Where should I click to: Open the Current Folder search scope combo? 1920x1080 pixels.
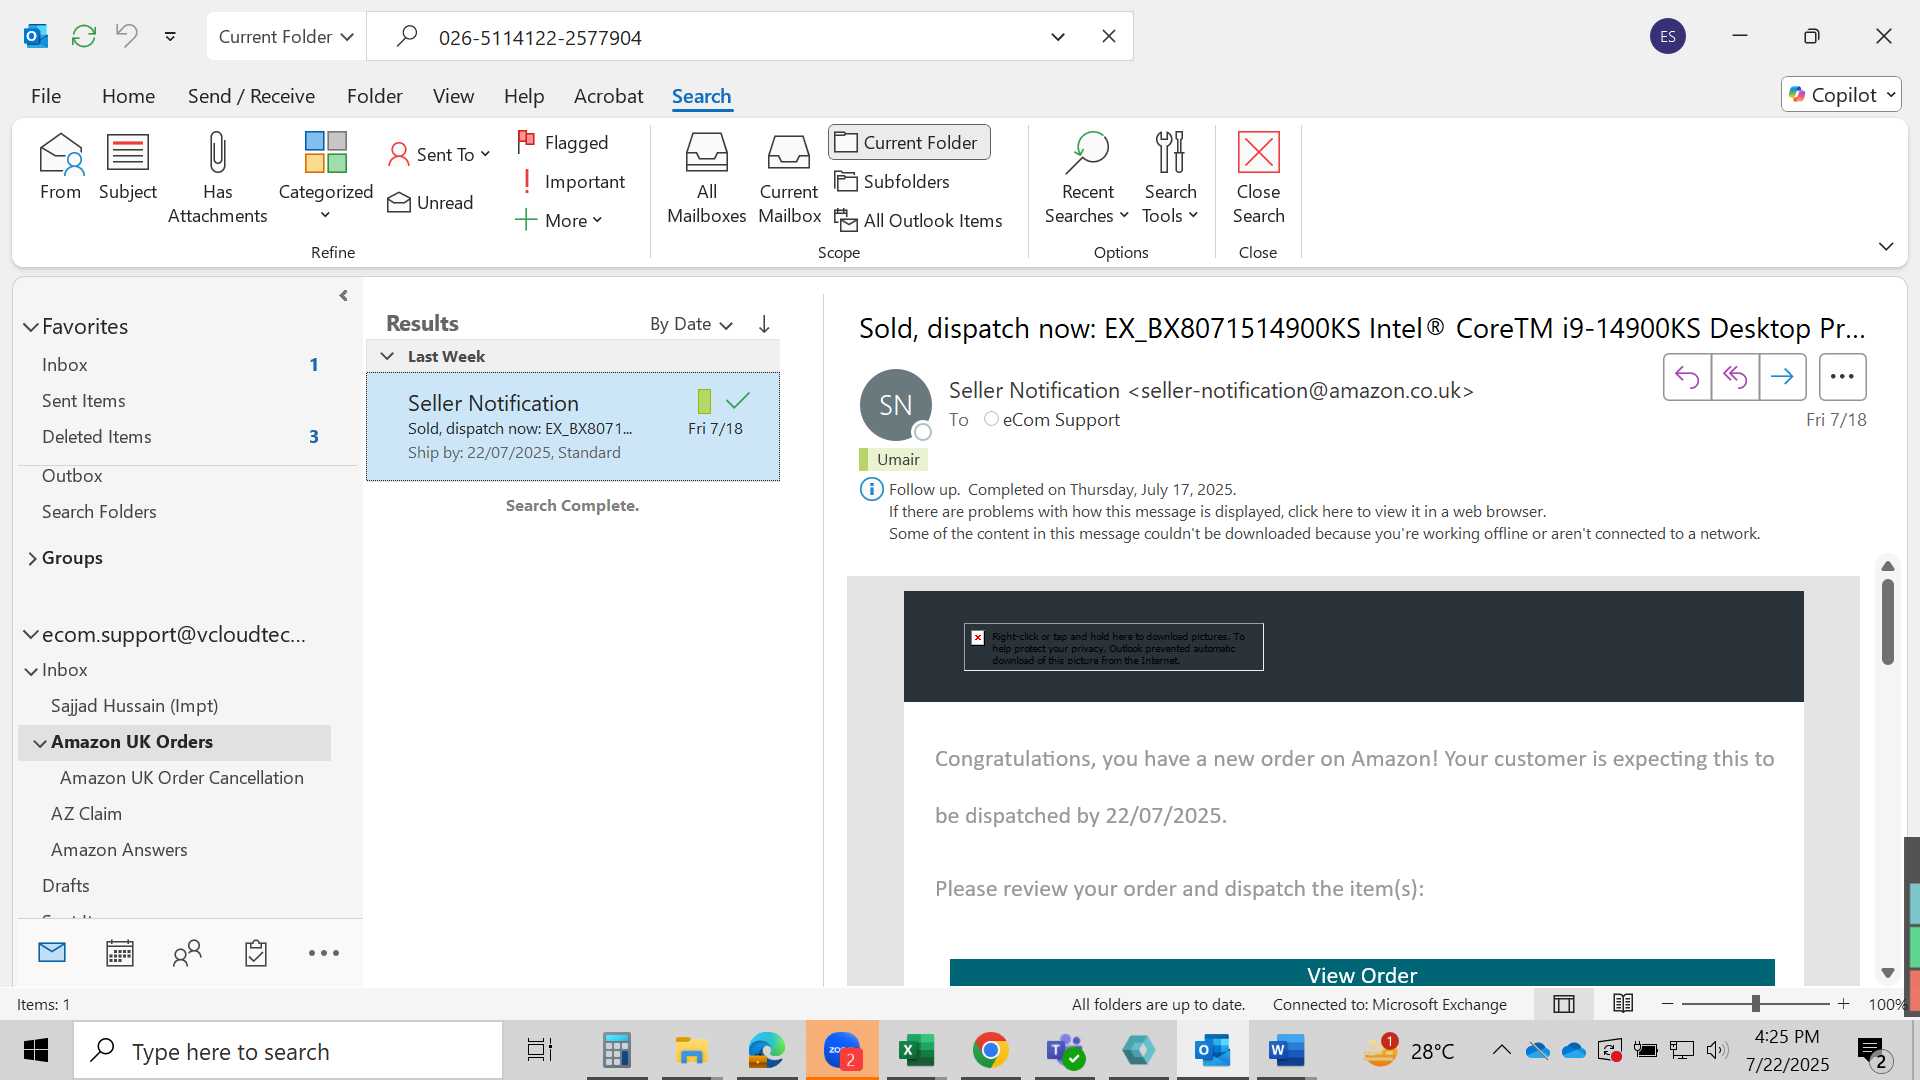point(286,36)
